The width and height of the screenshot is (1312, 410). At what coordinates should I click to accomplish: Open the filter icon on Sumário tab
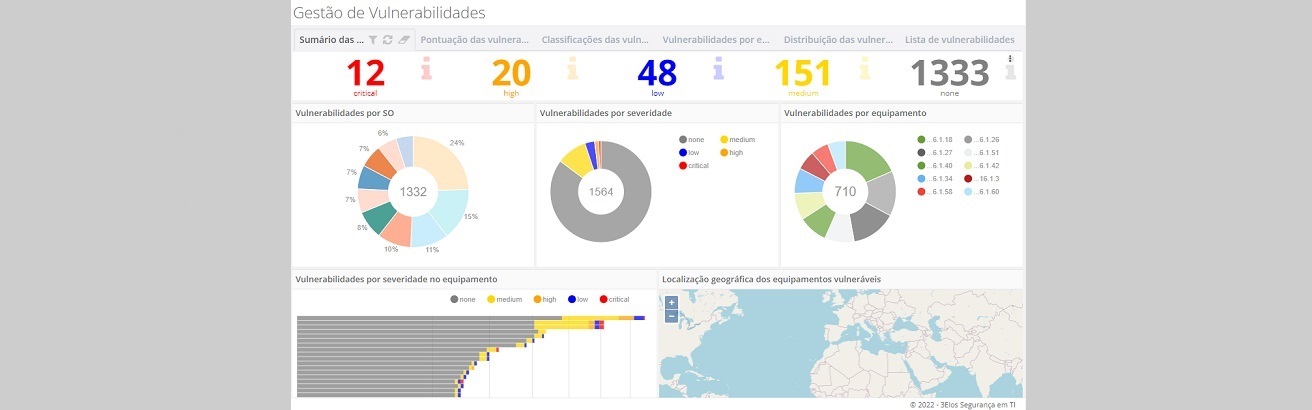click(x=373, y=40)
